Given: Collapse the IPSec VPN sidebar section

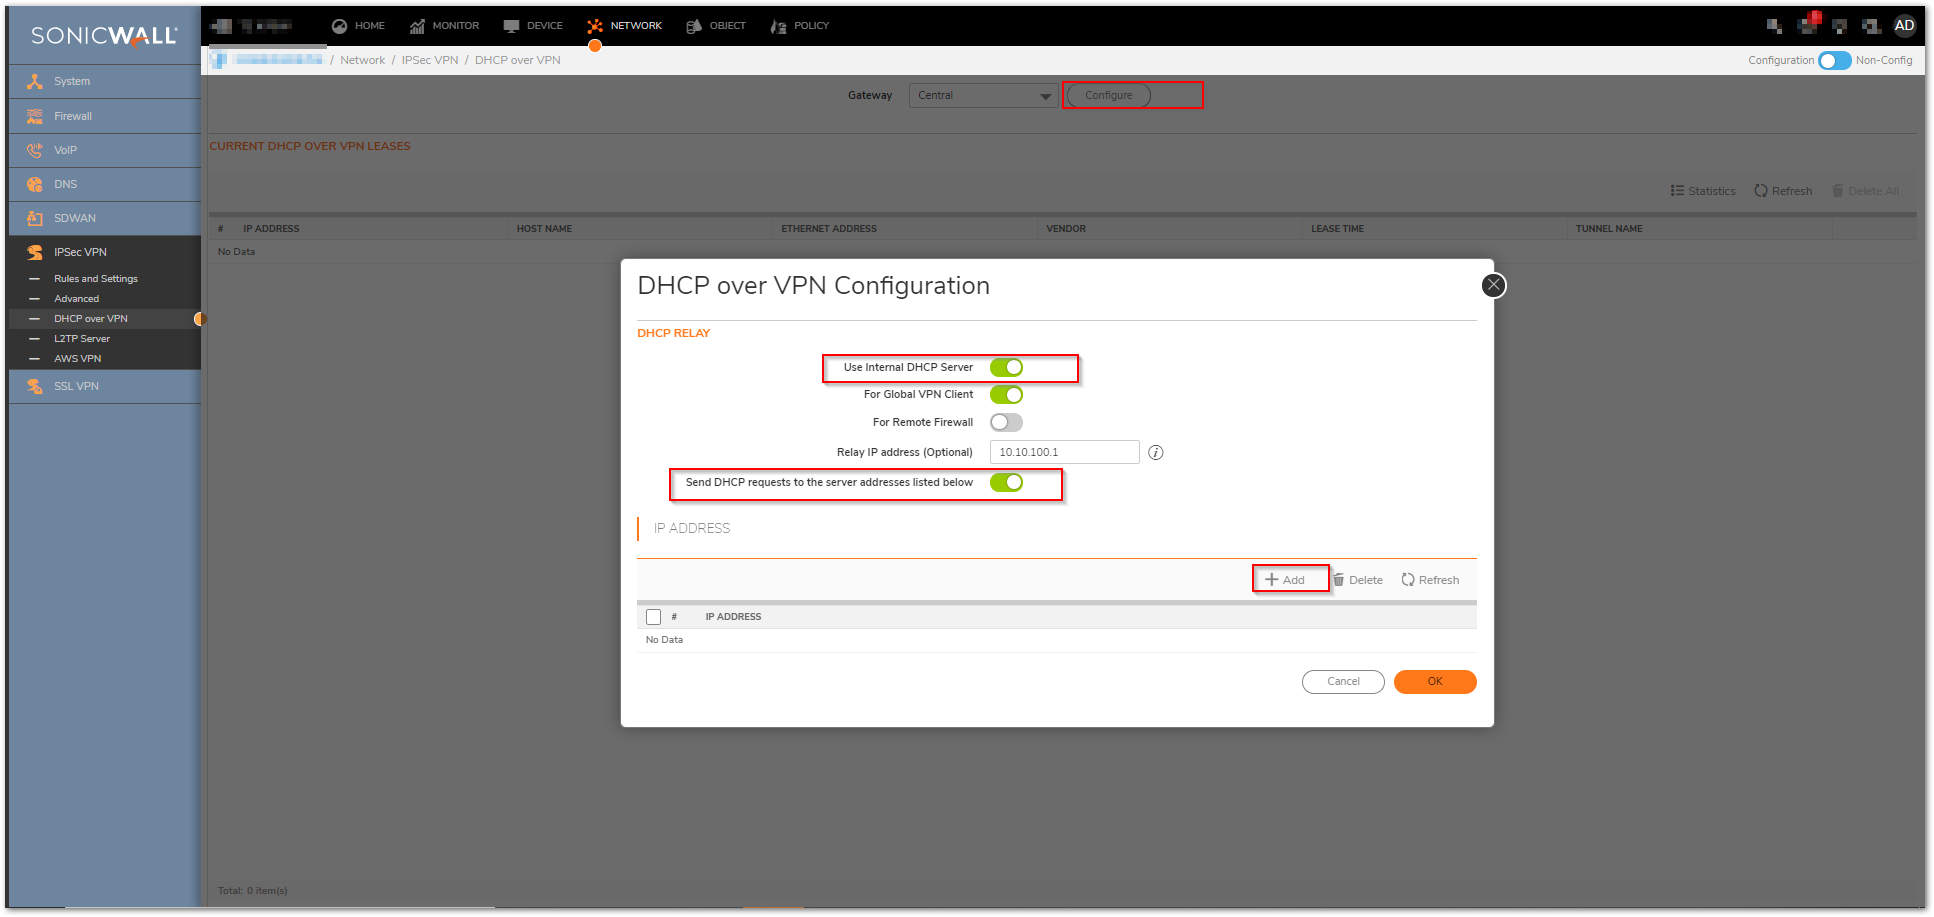Looking at the screenshot, I should tap(80, 252).
